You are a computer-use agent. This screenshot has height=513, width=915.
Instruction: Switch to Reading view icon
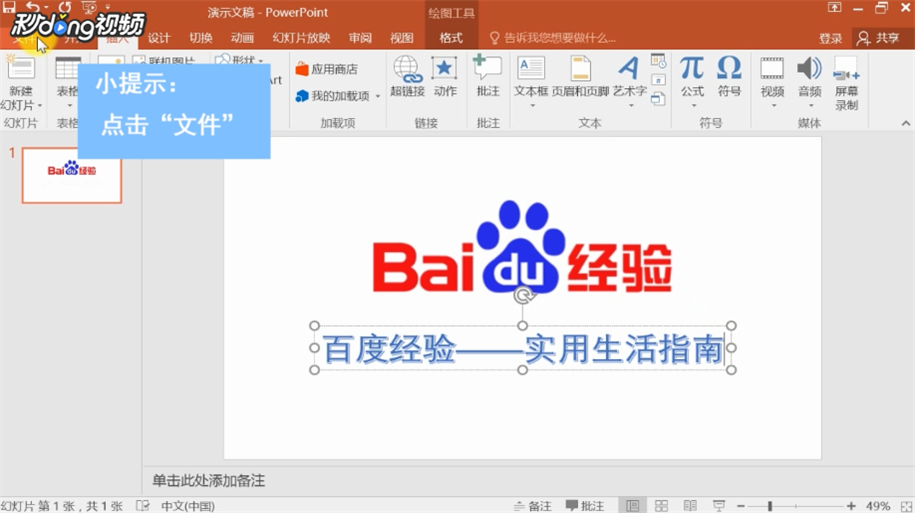pyautogui.click(x=690, y=506)
